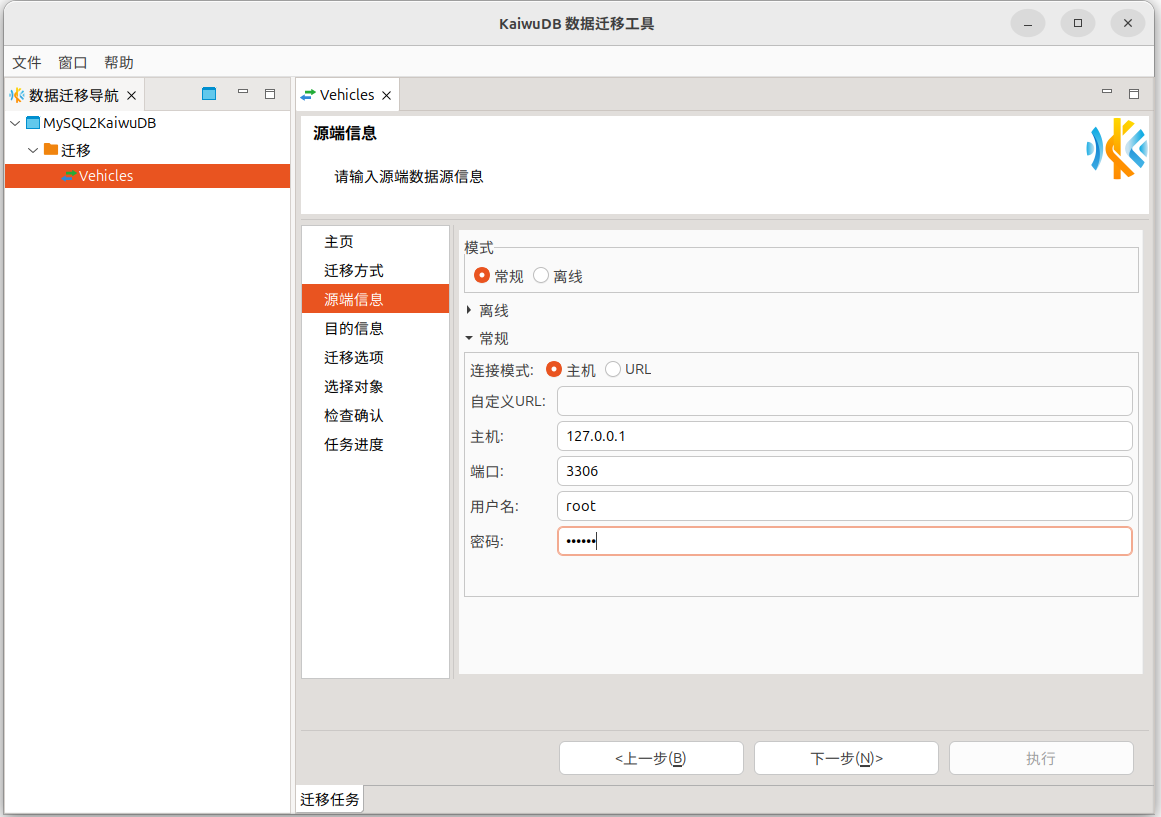This screenshot has width=1161, height=817.
Task: Click the MySQL2KaiwuDB project icon
Action: [33, 123]
